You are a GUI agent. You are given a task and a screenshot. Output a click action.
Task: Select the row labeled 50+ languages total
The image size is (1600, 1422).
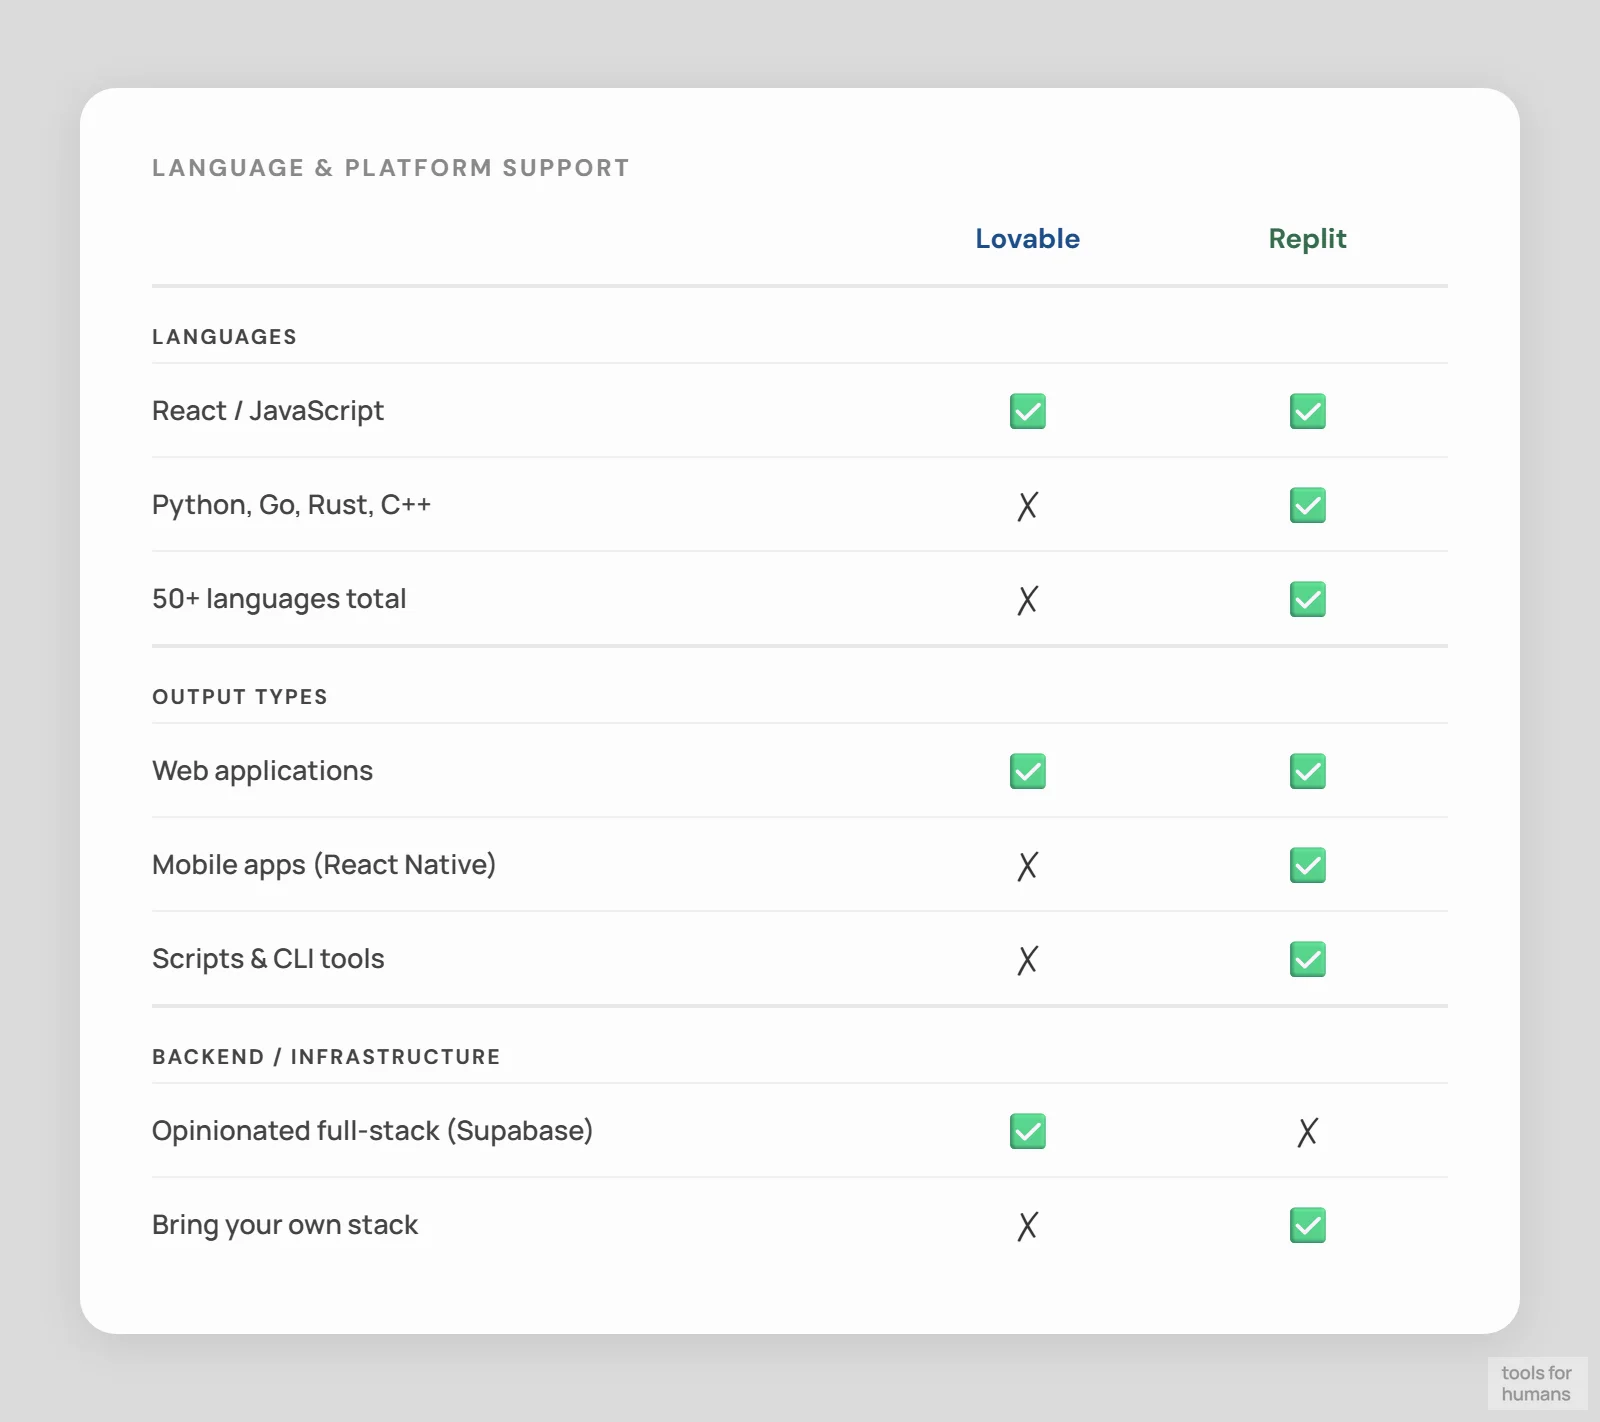[279, 599]
